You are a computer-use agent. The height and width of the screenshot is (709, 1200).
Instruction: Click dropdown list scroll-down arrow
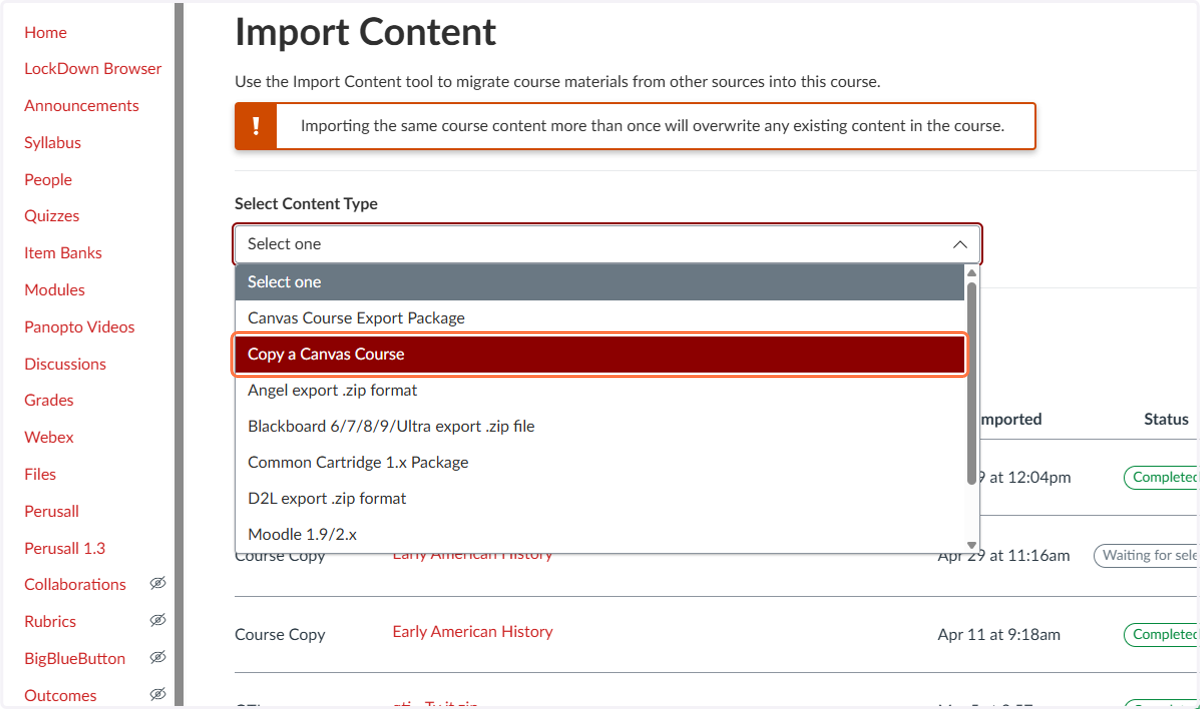(x=971, y=545)
